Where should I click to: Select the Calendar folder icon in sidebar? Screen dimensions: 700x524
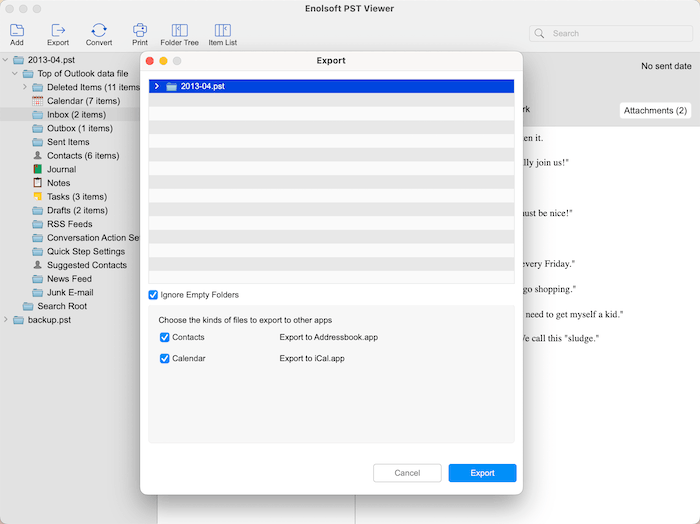point(38,101)
